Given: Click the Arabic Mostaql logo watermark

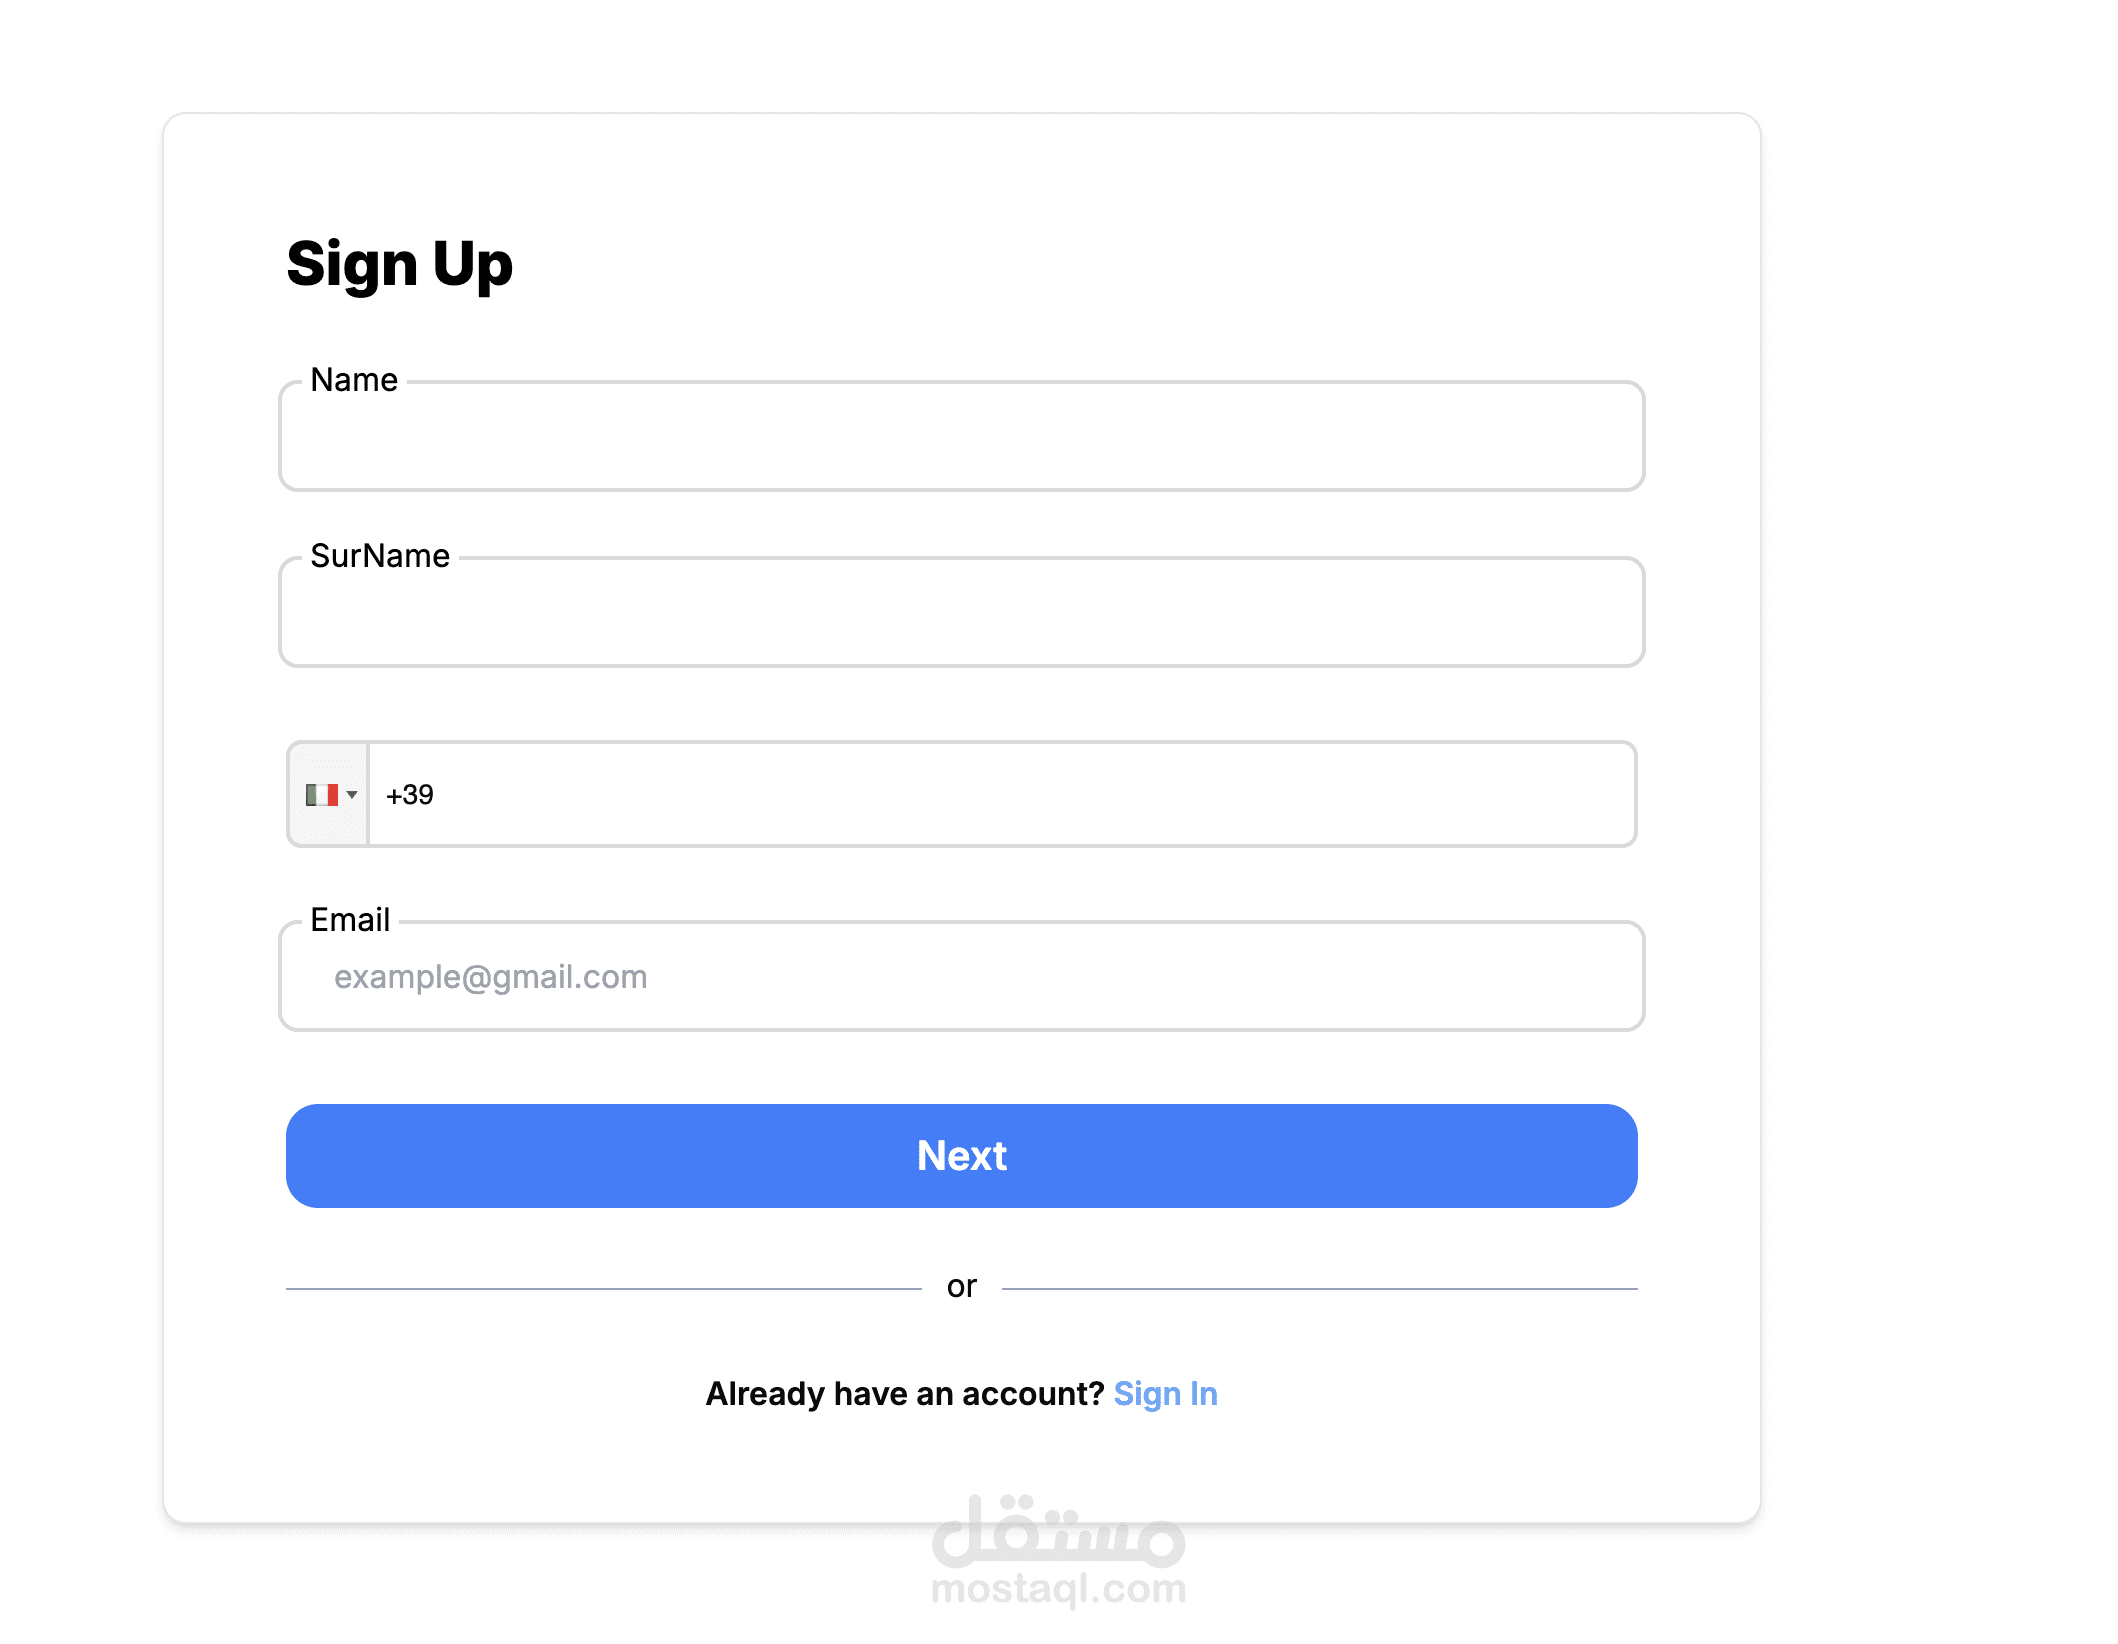Looking at the screenshot, I should [x=1059, y=1531].
